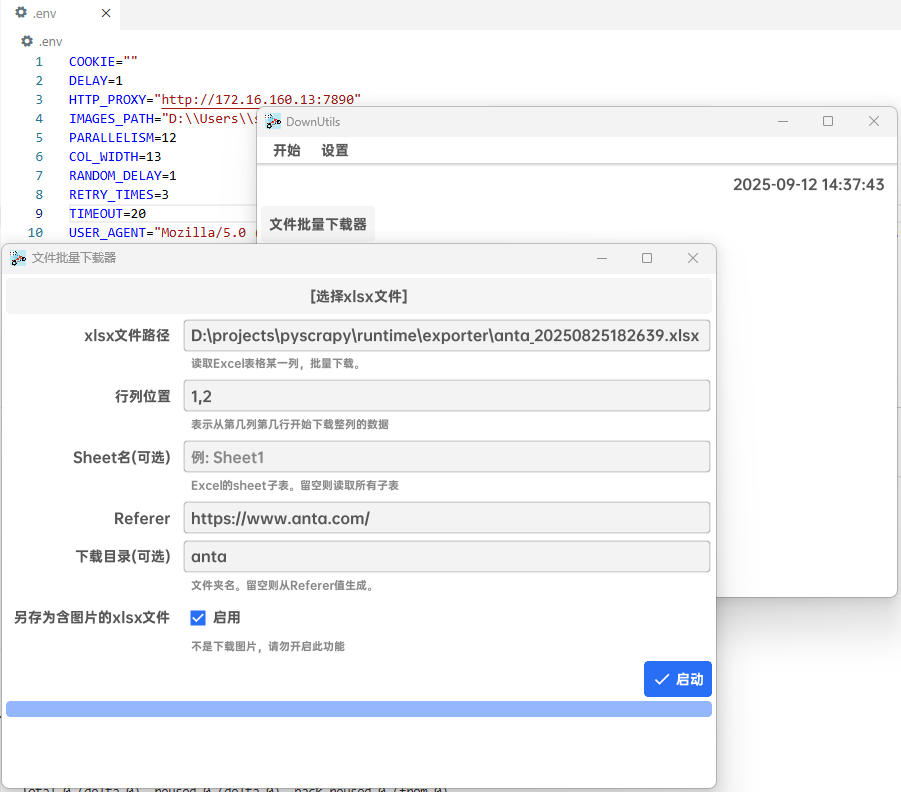Image resolution: width=901 pixels, height=792 pixels.
Task: Click the COOKIE="" line
Action: pos(103,61)
